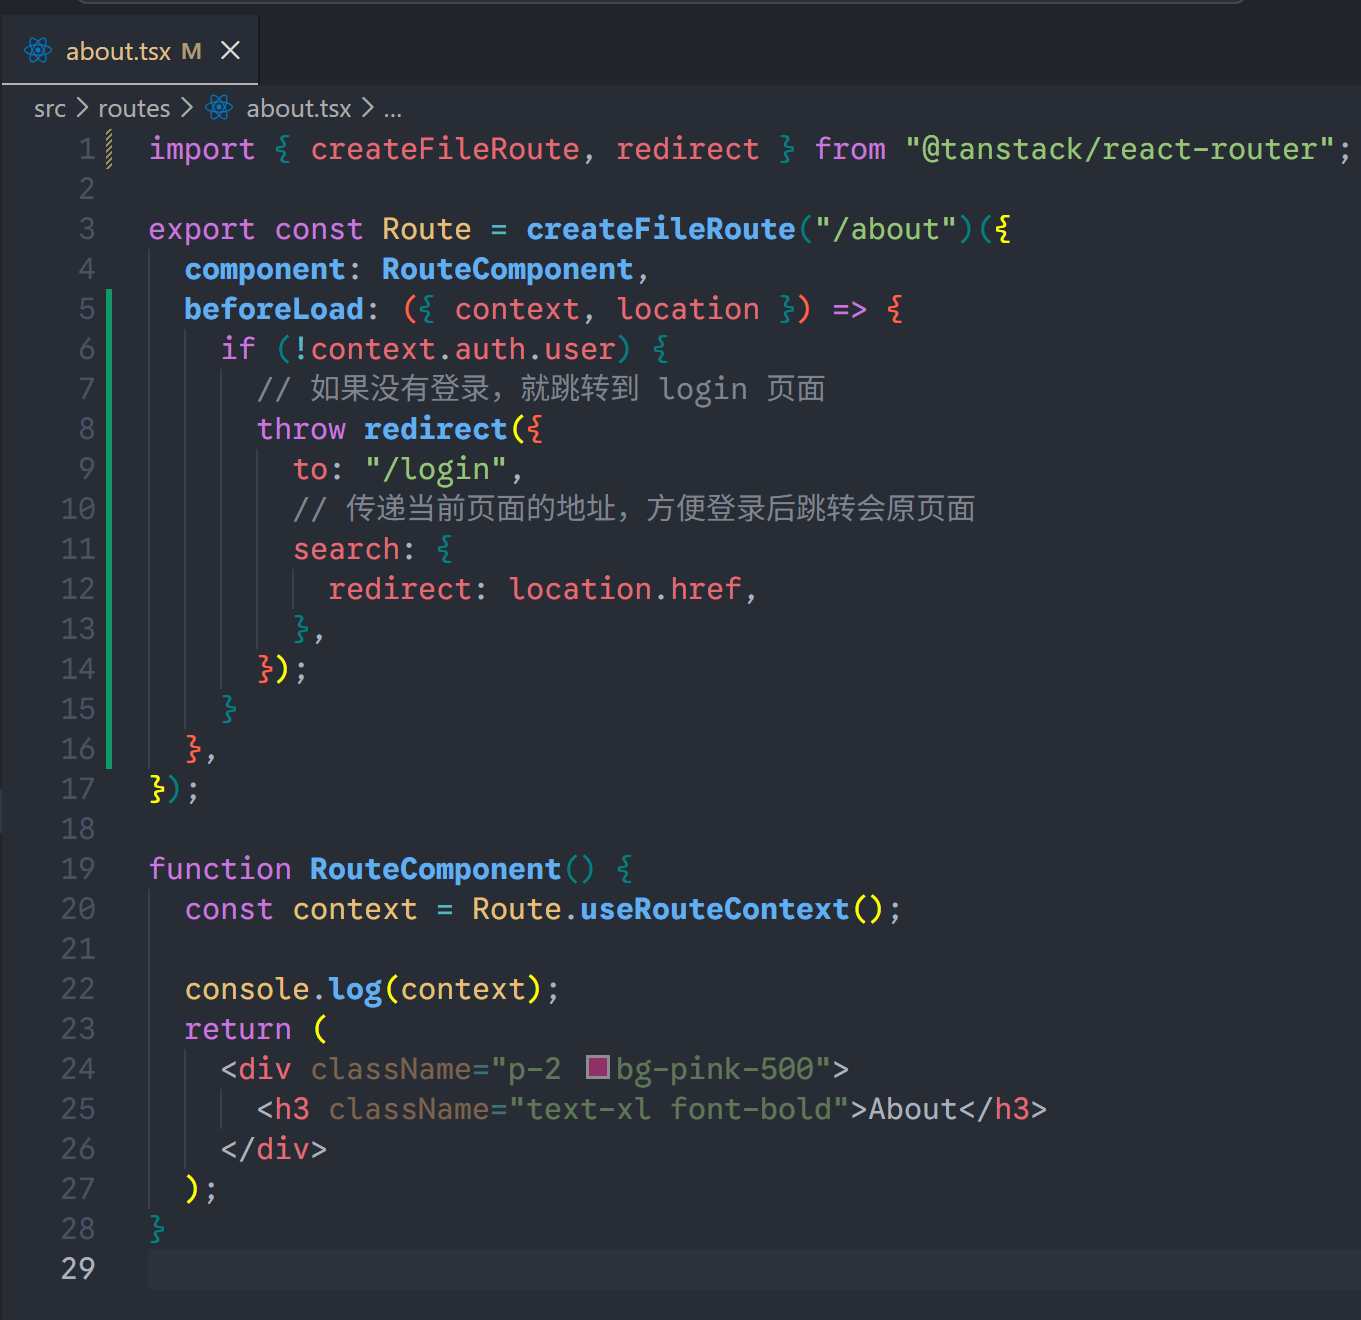Open the routes breadcrumb dropdown
This screenshot has width=1361, height=1320.
tap(134, 108)
